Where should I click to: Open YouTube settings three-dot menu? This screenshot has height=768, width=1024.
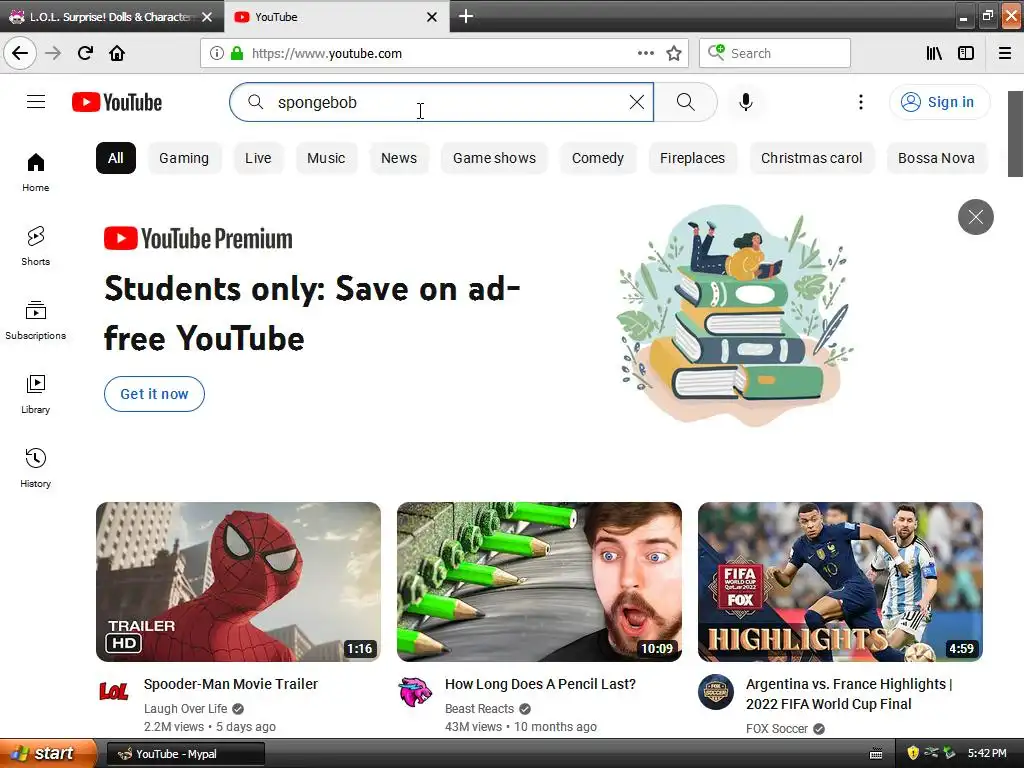click(861, 102)
